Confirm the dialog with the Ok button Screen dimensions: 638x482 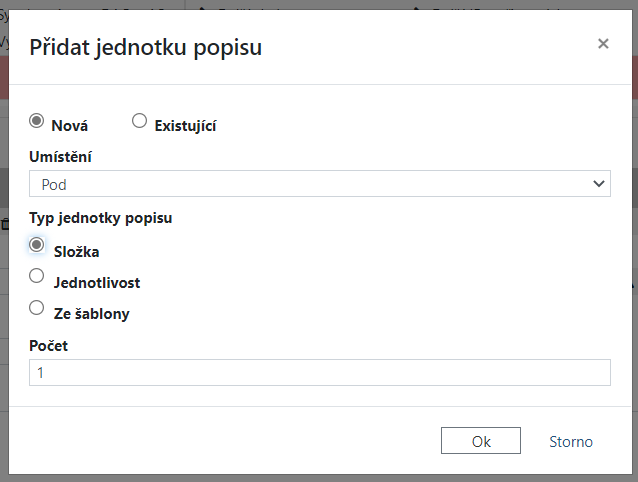480,441
